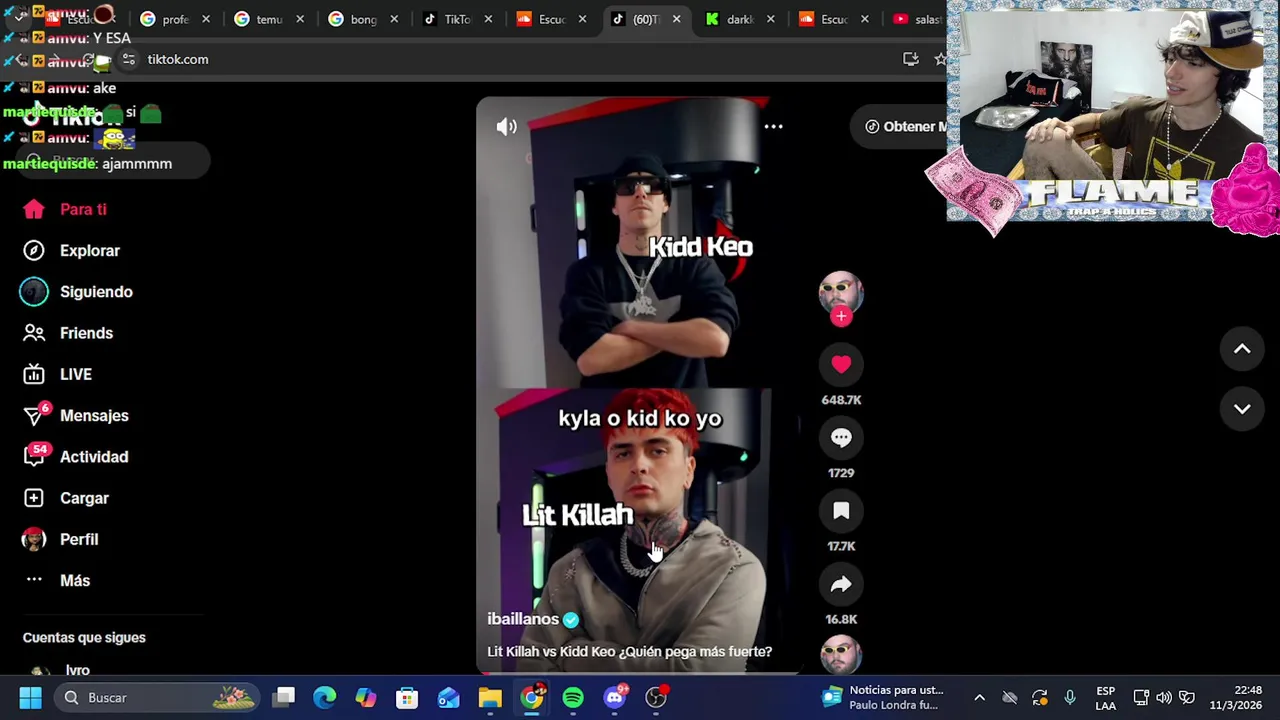
Task: Click the Cuentas que sigues heading
Action: [x=84, y=637]
